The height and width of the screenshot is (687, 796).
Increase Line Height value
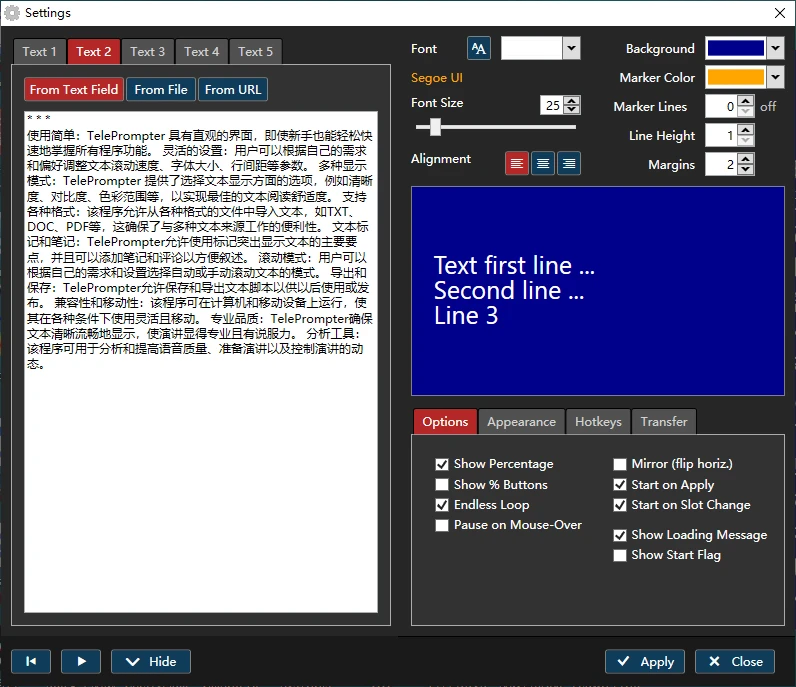coord(745,131)
